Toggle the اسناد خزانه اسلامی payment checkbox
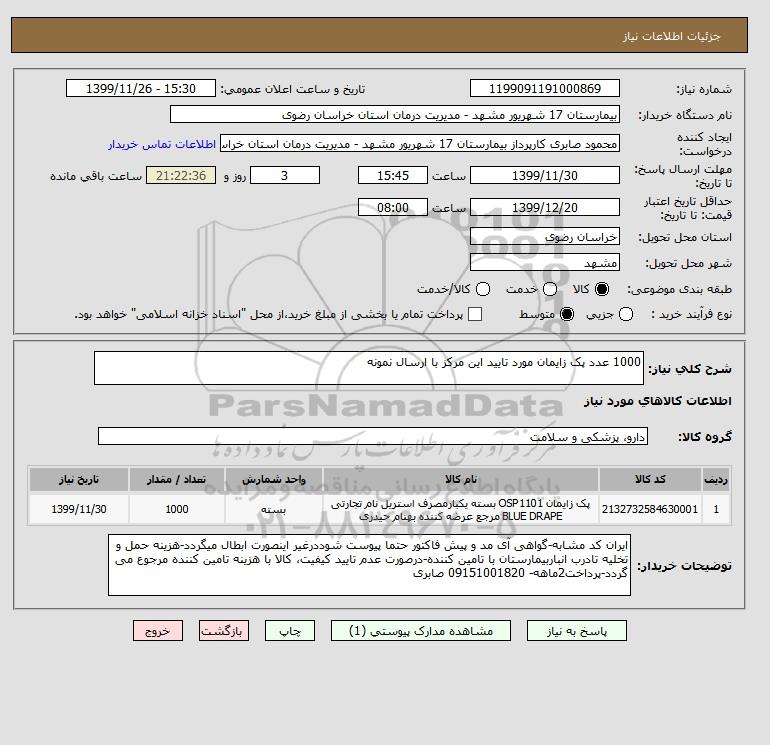The height and width of the screenshot is (745, 770). pos(475,314)
